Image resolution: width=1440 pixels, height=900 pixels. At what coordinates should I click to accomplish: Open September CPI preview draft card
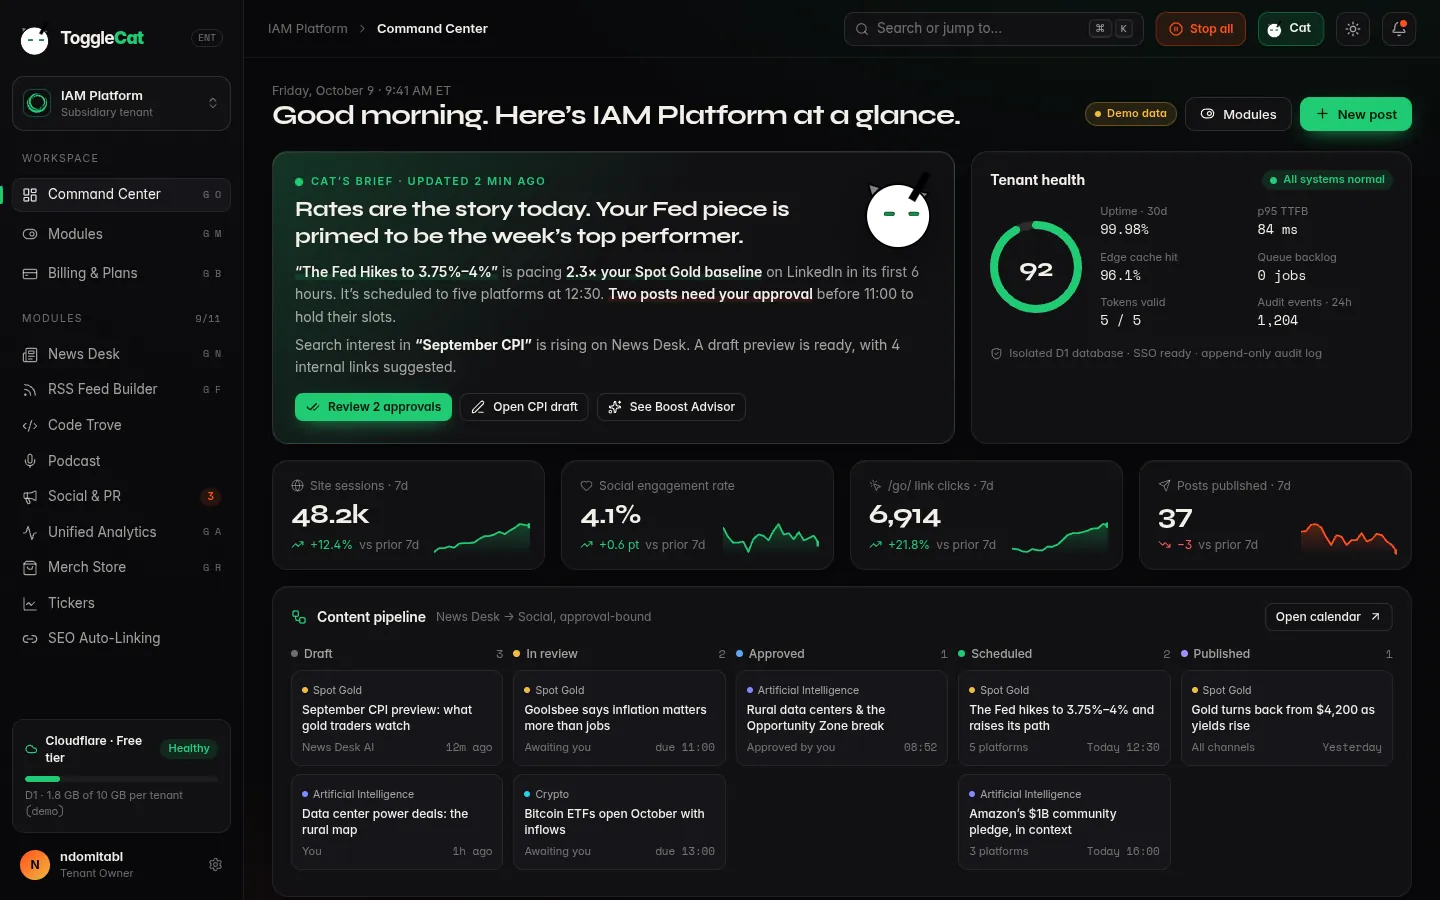pos(397,718)
